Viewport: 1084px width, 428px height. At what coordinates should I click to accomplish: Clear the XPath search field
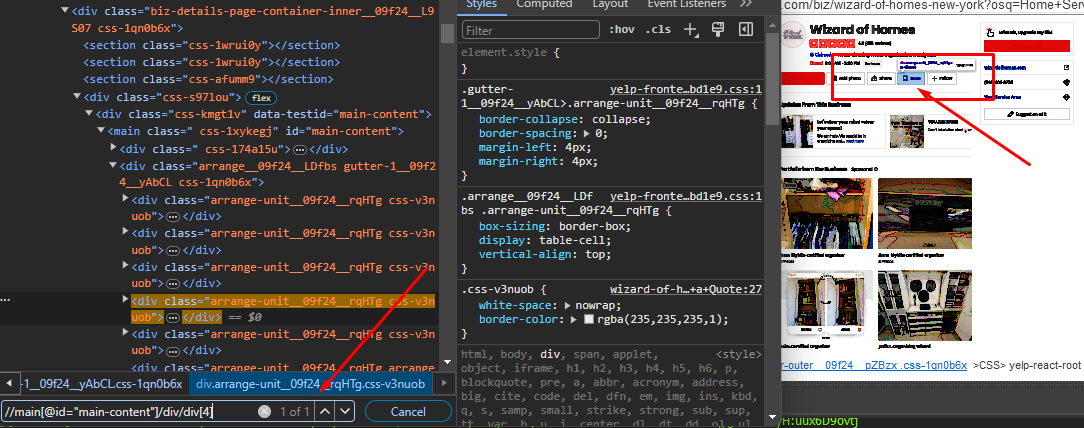(x=264, y=411)
